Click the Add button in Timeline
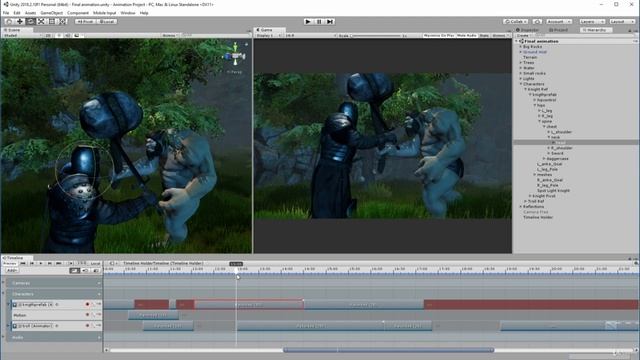 tap(11, 270)
